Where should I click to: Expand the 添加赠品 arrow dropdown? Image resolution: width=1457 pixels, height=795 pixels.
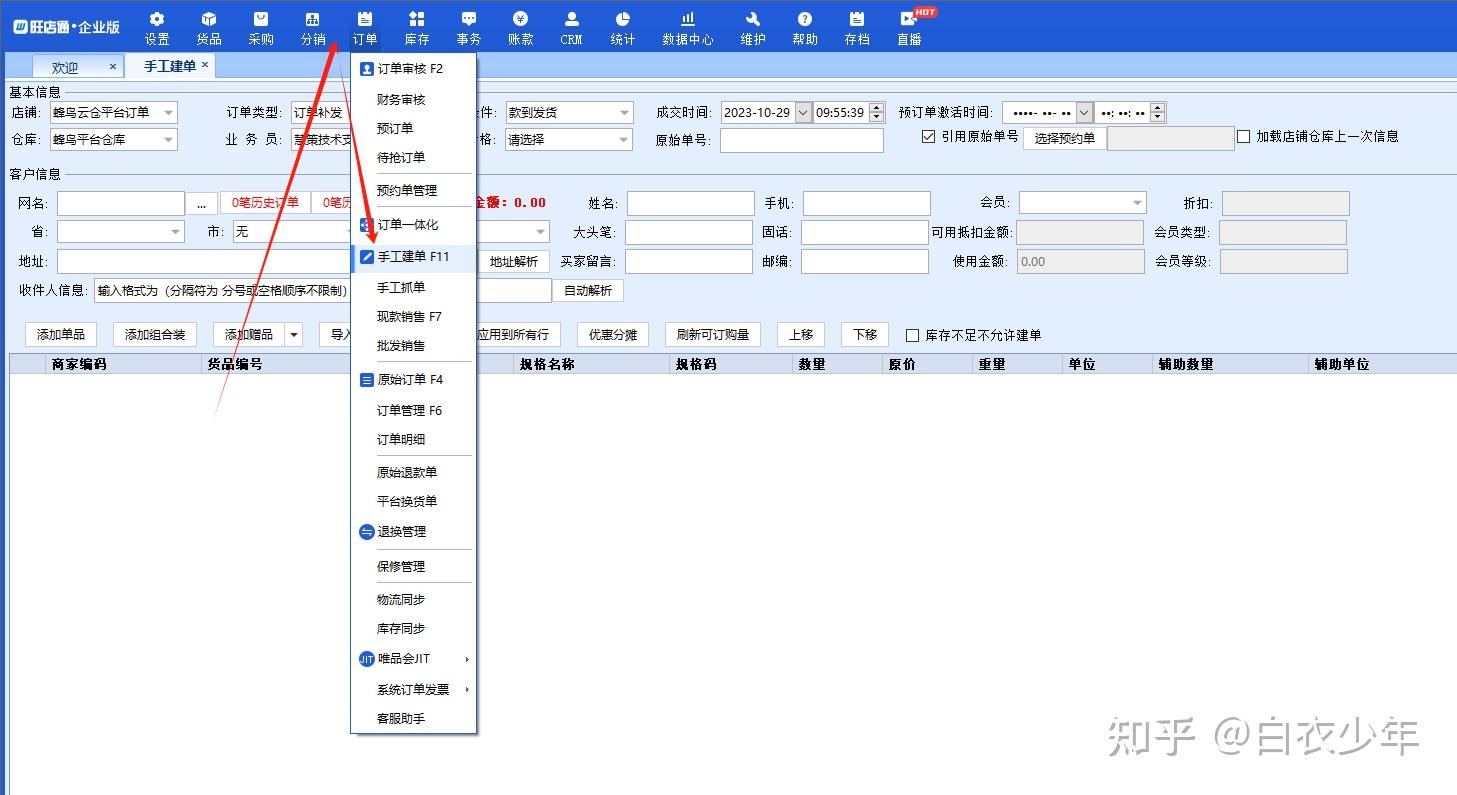(x=294, y=335)
